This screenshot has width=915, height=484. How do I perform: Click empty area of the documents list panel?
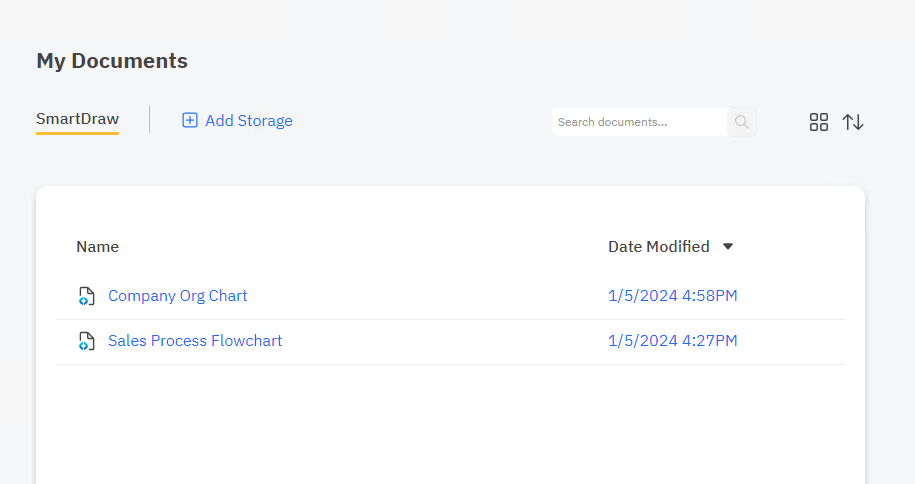click(450, 425)
